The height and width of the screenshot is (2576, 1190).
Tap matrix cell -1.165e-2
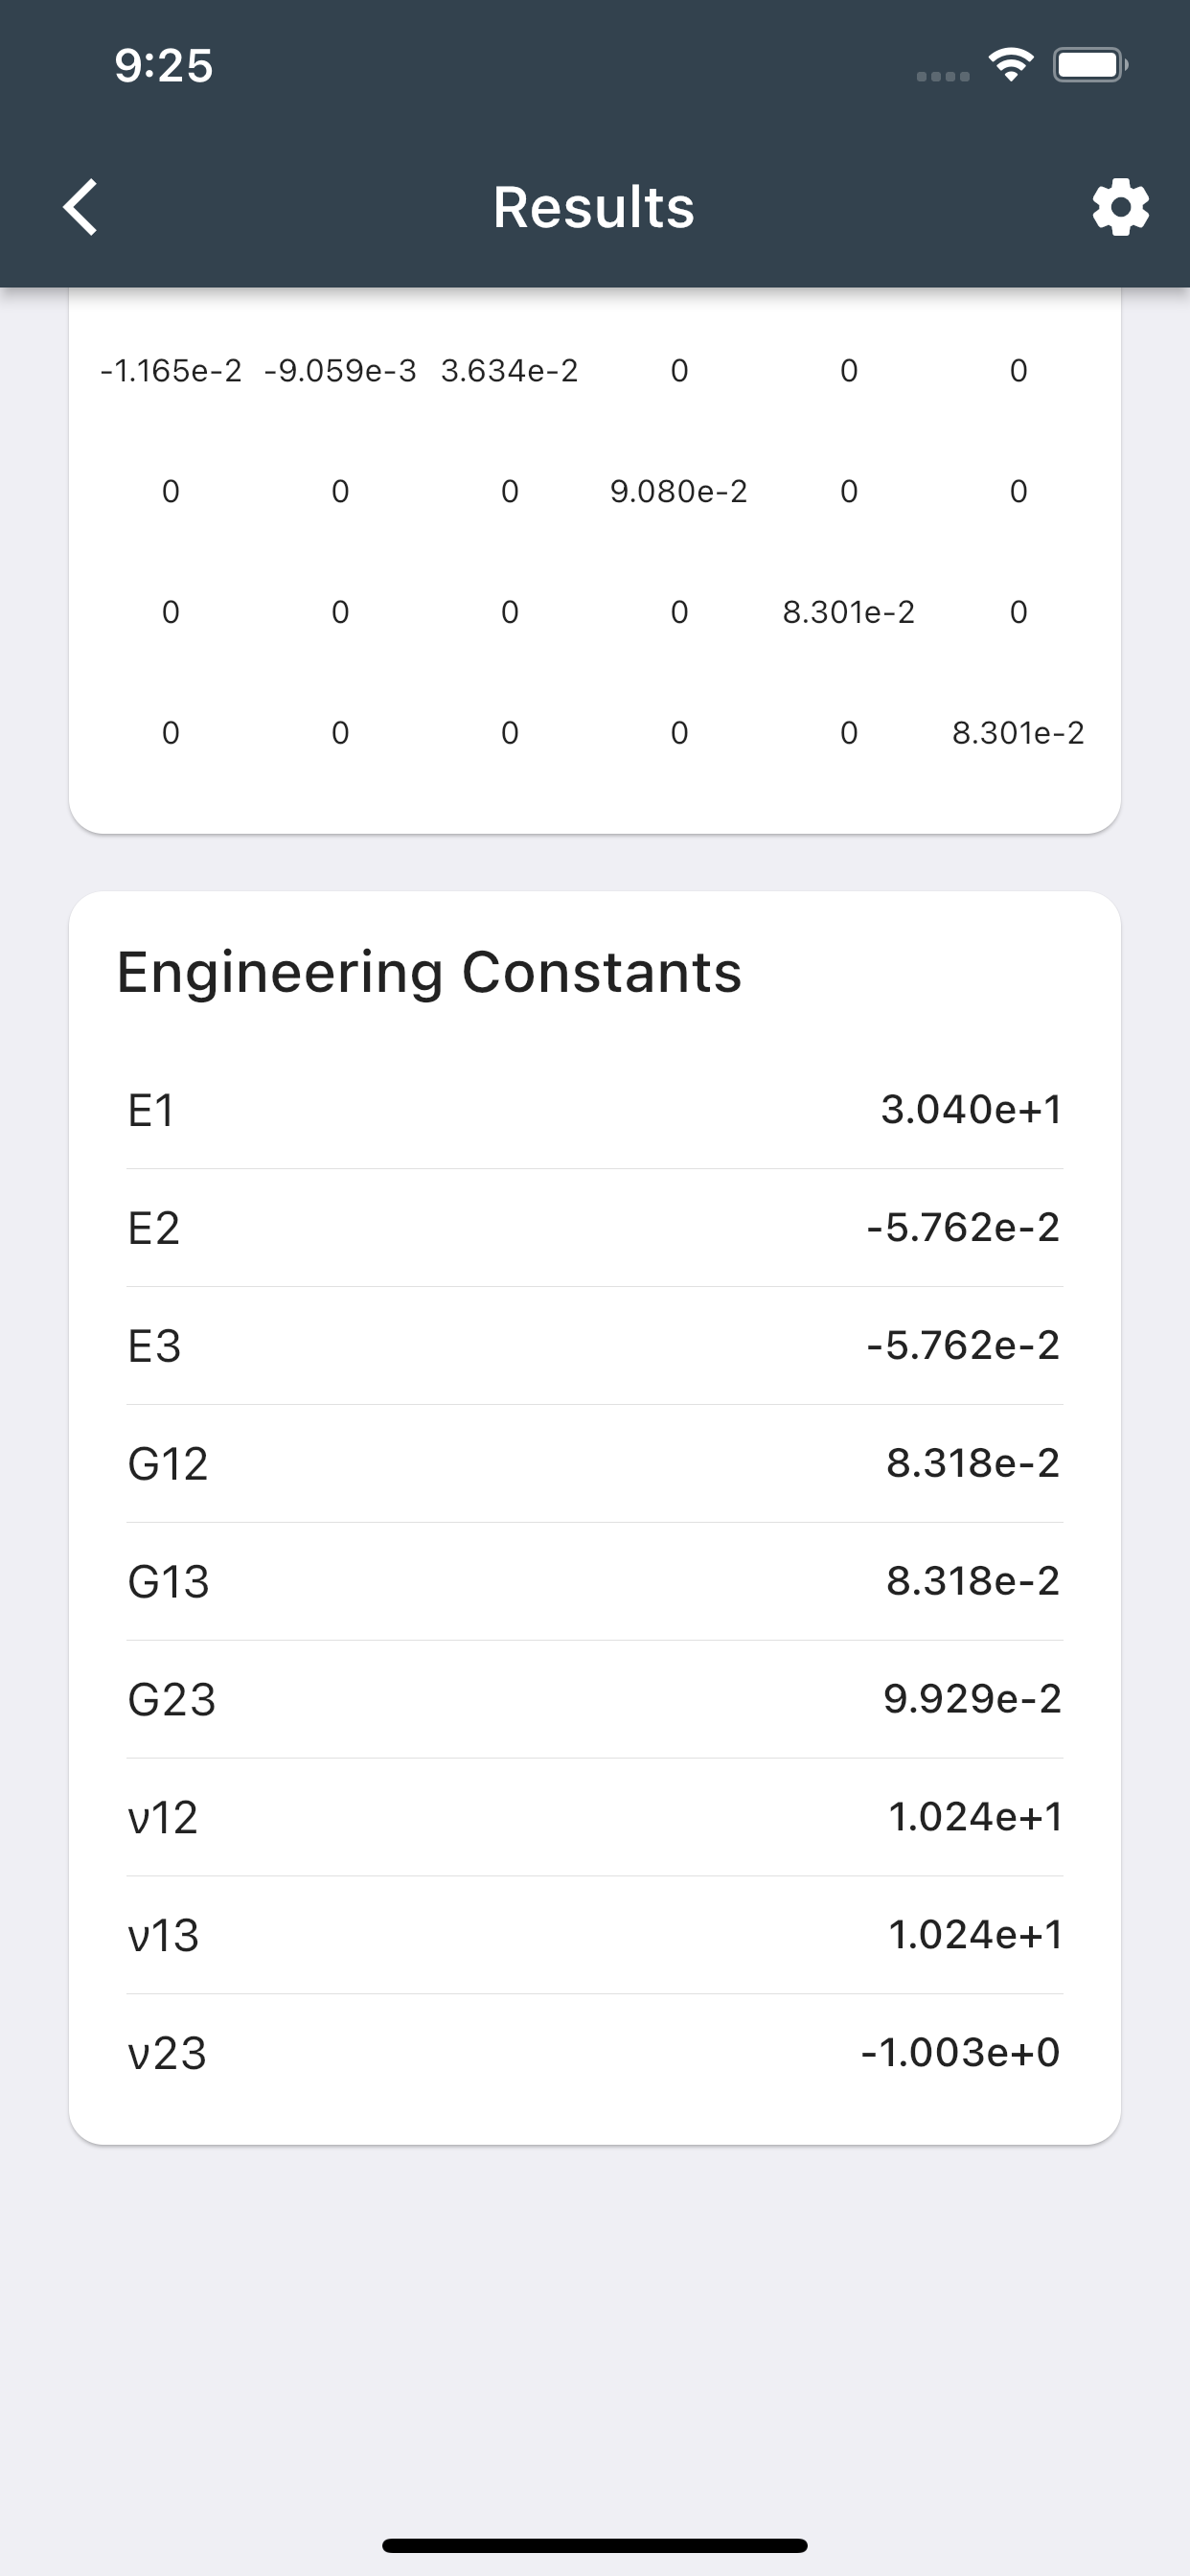(x=171, y=371)
